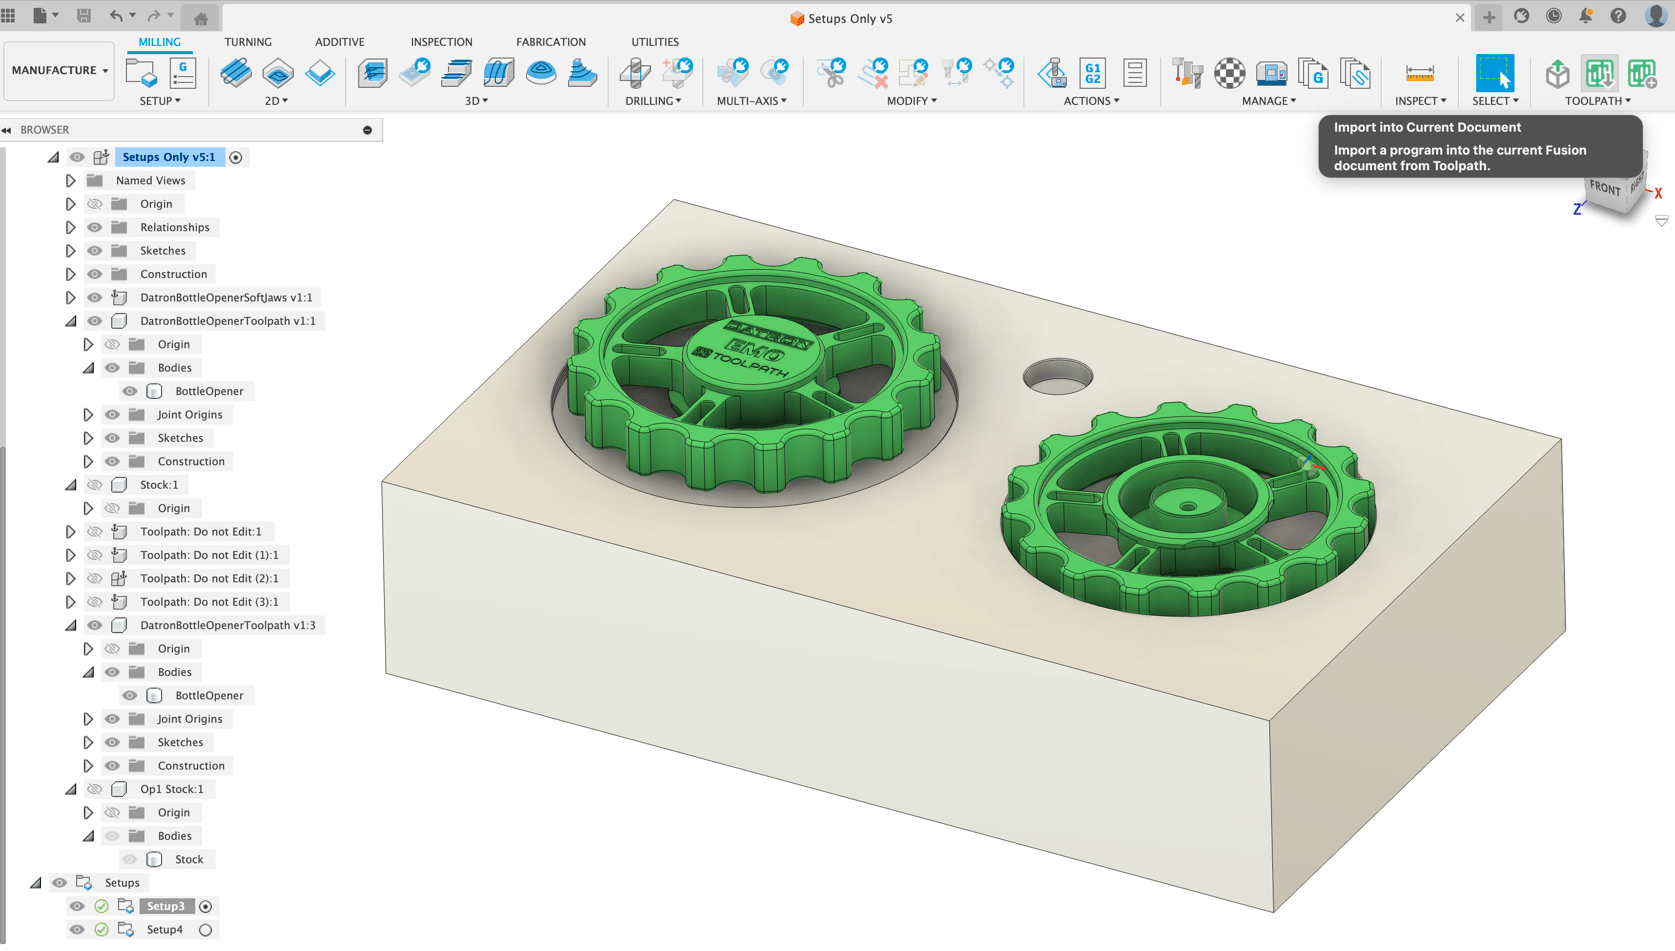Switch to the TURNING tab
The width and height of the screenshot is (1675, 951).
click(x=248, y=41)
